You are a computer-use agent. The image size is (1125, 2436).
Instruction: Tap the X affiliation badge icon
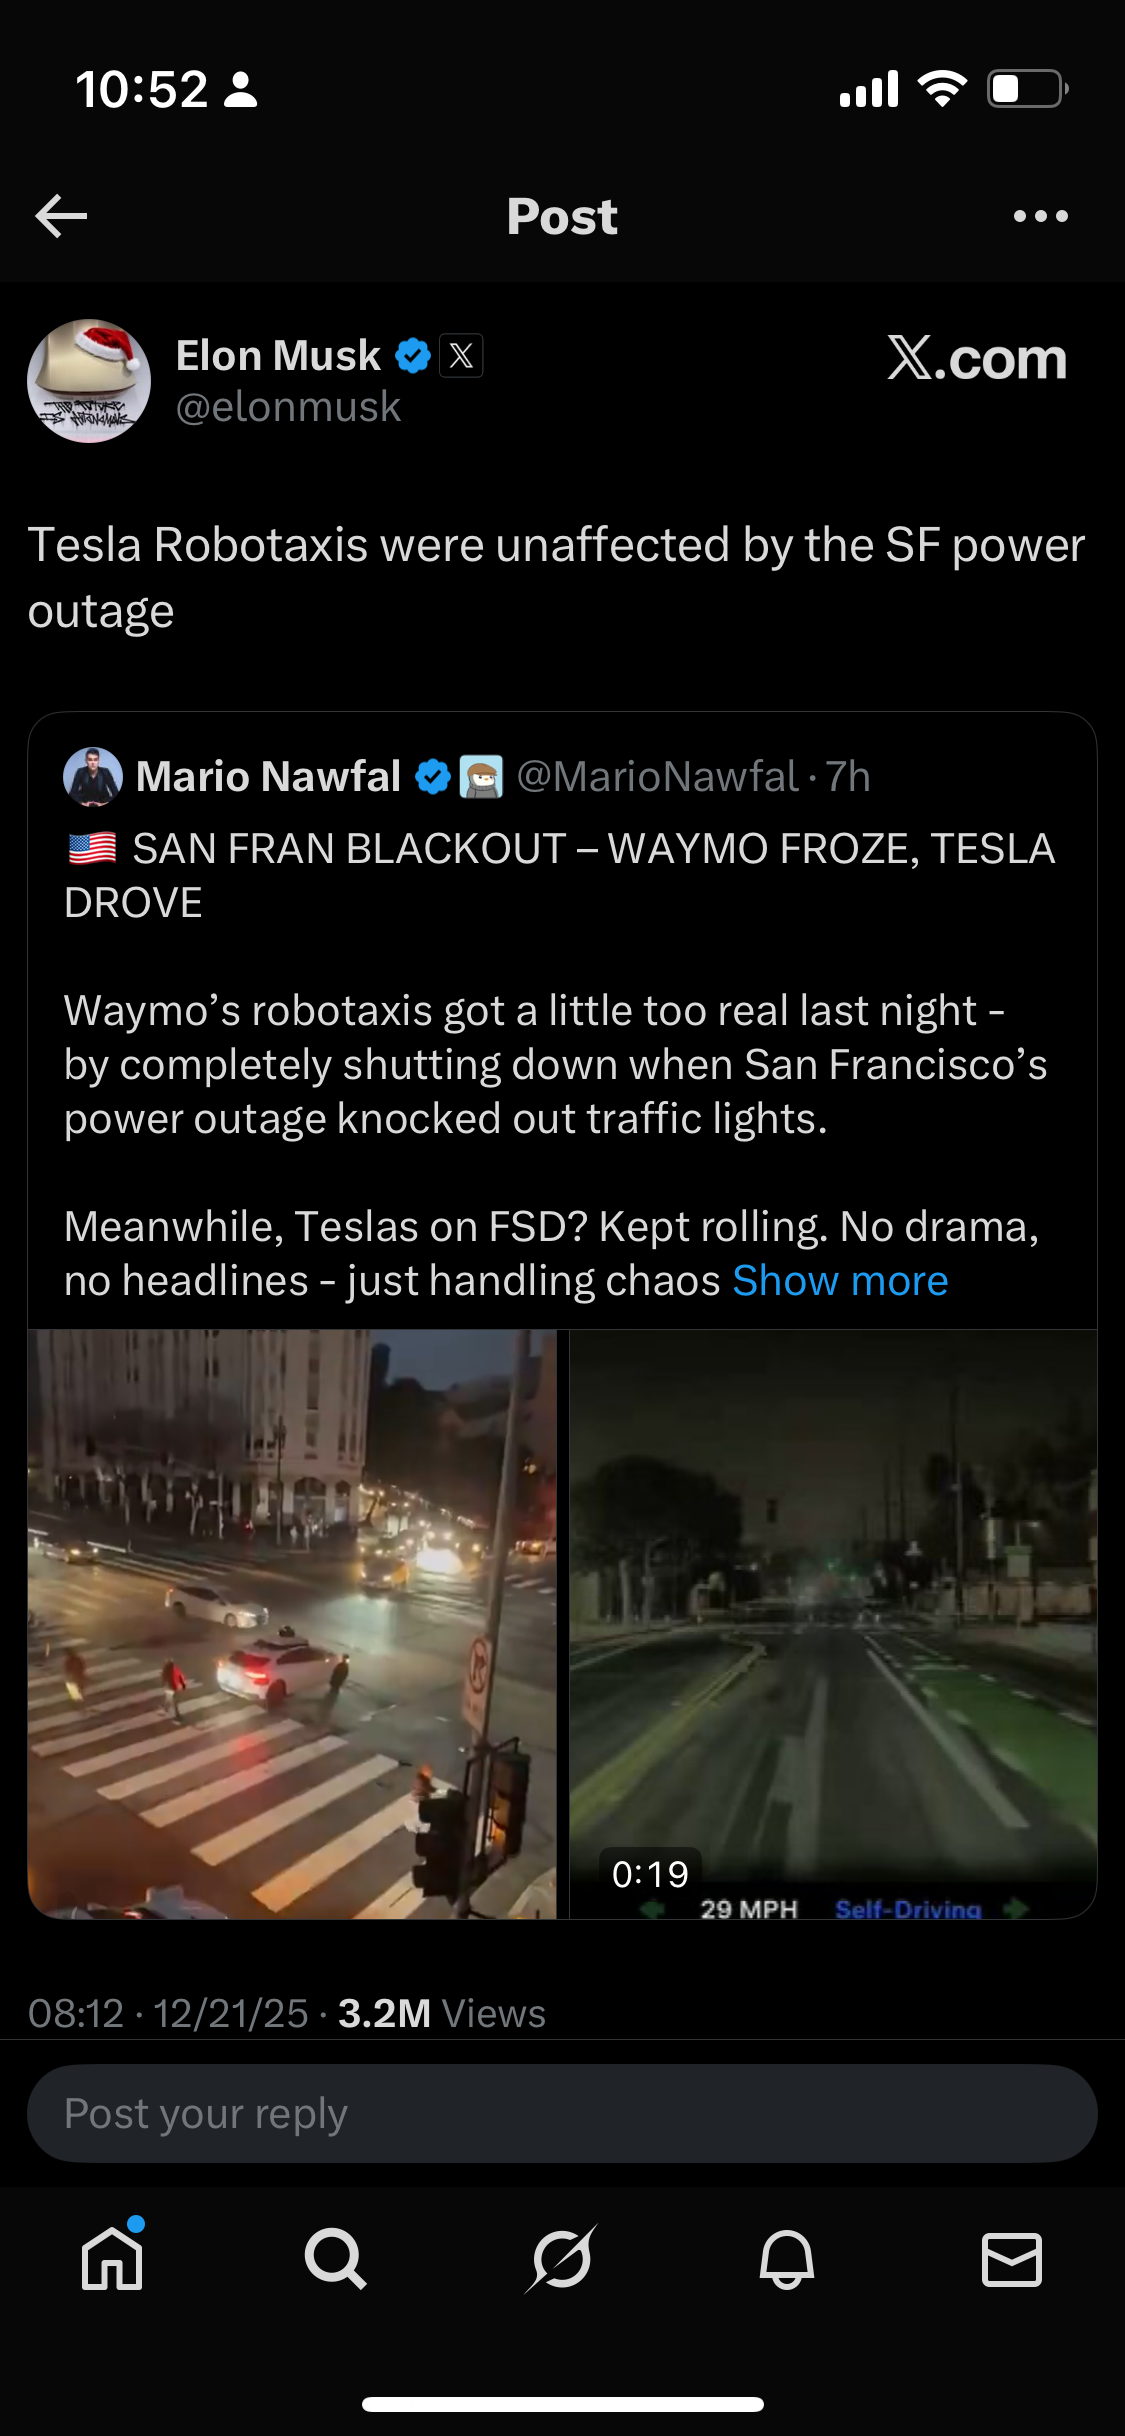point(462,356)
